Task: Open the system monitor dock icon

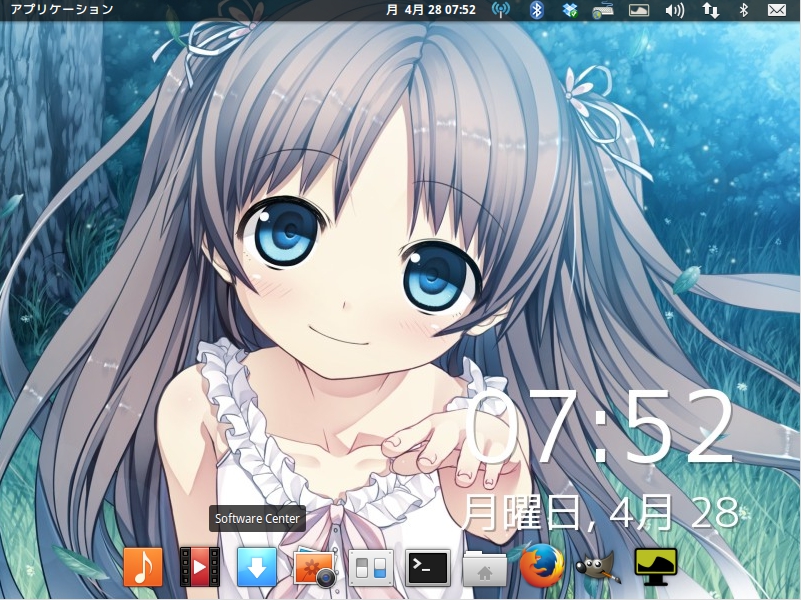Action: (x=656, y=567)
